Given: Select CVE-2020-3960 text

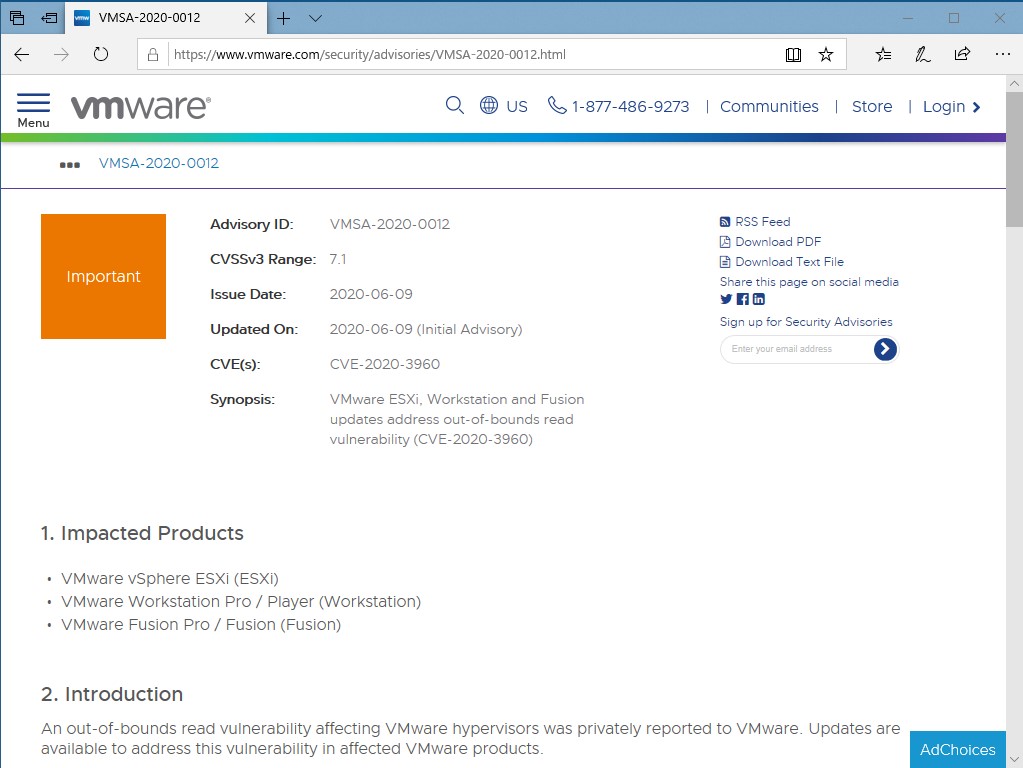Looking at the screenshot, I should pyautogui.click(x=385, y=364).
